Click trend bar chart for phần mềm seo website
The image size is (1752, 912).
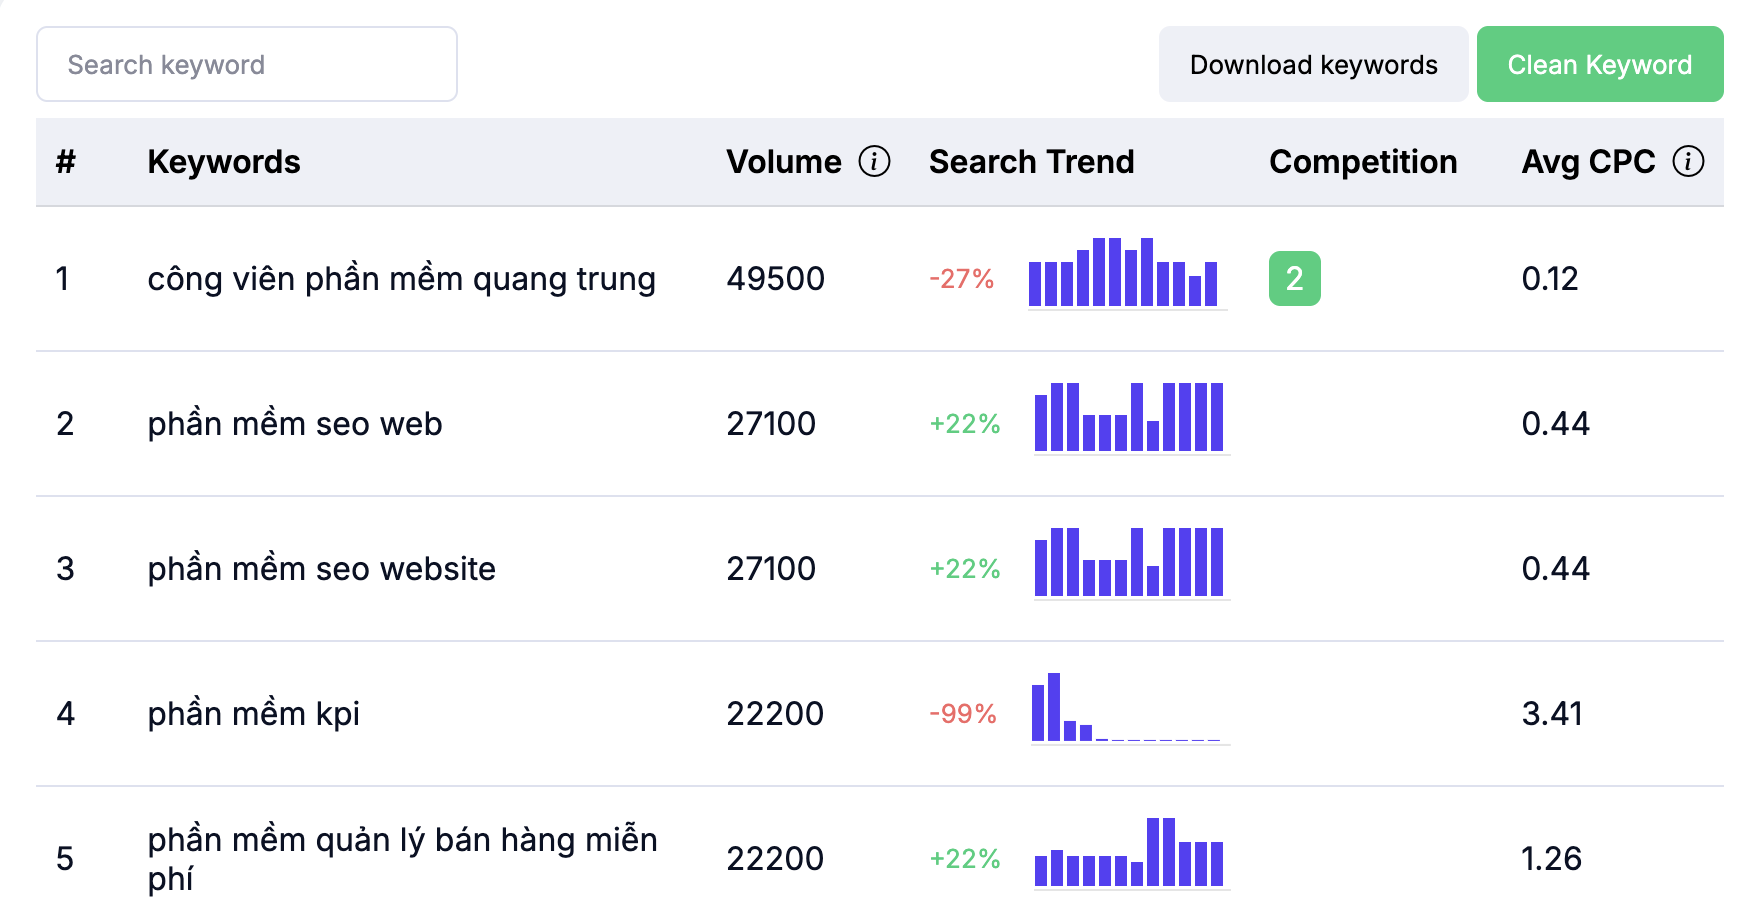(1131, 563)
